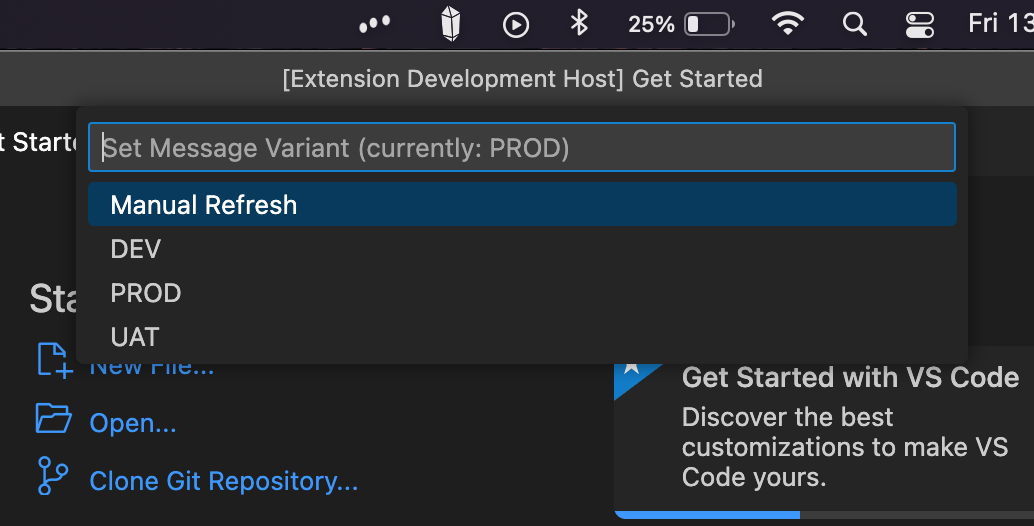Viewport: 1034px width, 526px height.
Task: Open Control Center toggles icon
Action: pos(920,25)
